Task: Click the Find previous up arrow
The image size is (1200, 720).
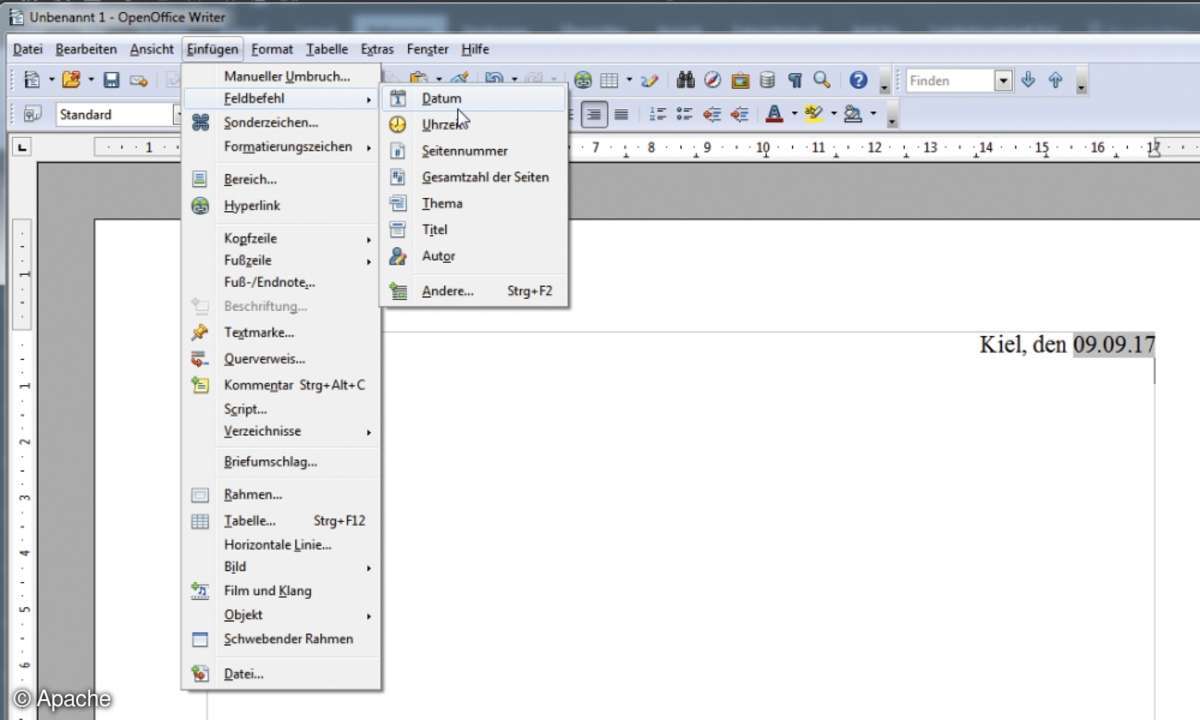Action: 1055,80
